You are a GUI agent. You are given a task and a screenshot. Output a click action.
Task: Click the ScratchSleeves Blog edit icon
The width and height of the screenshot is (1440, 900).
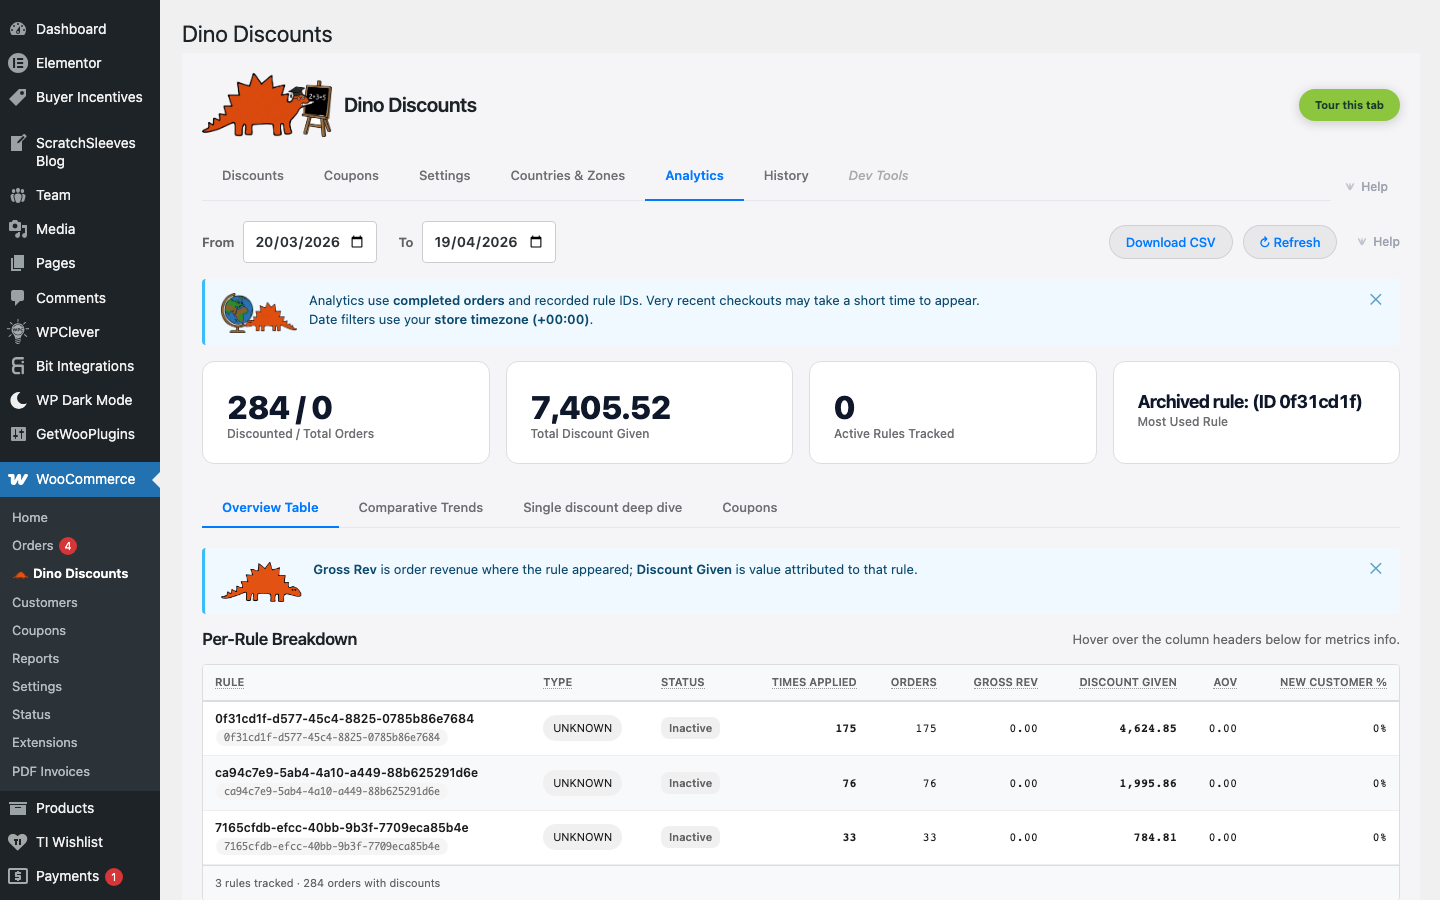point(18,143)
